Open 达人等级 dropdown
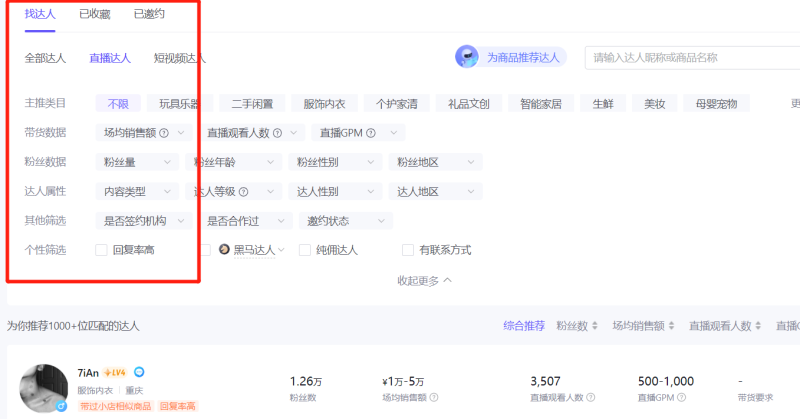This screenshot has width=800, height=419. tap(233, 191)
